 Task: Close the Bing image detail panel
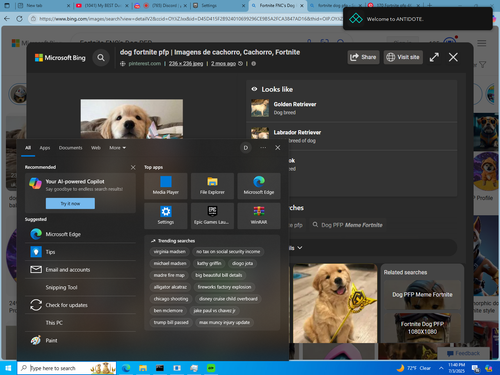pyautogui.click(x=453, y=57)
